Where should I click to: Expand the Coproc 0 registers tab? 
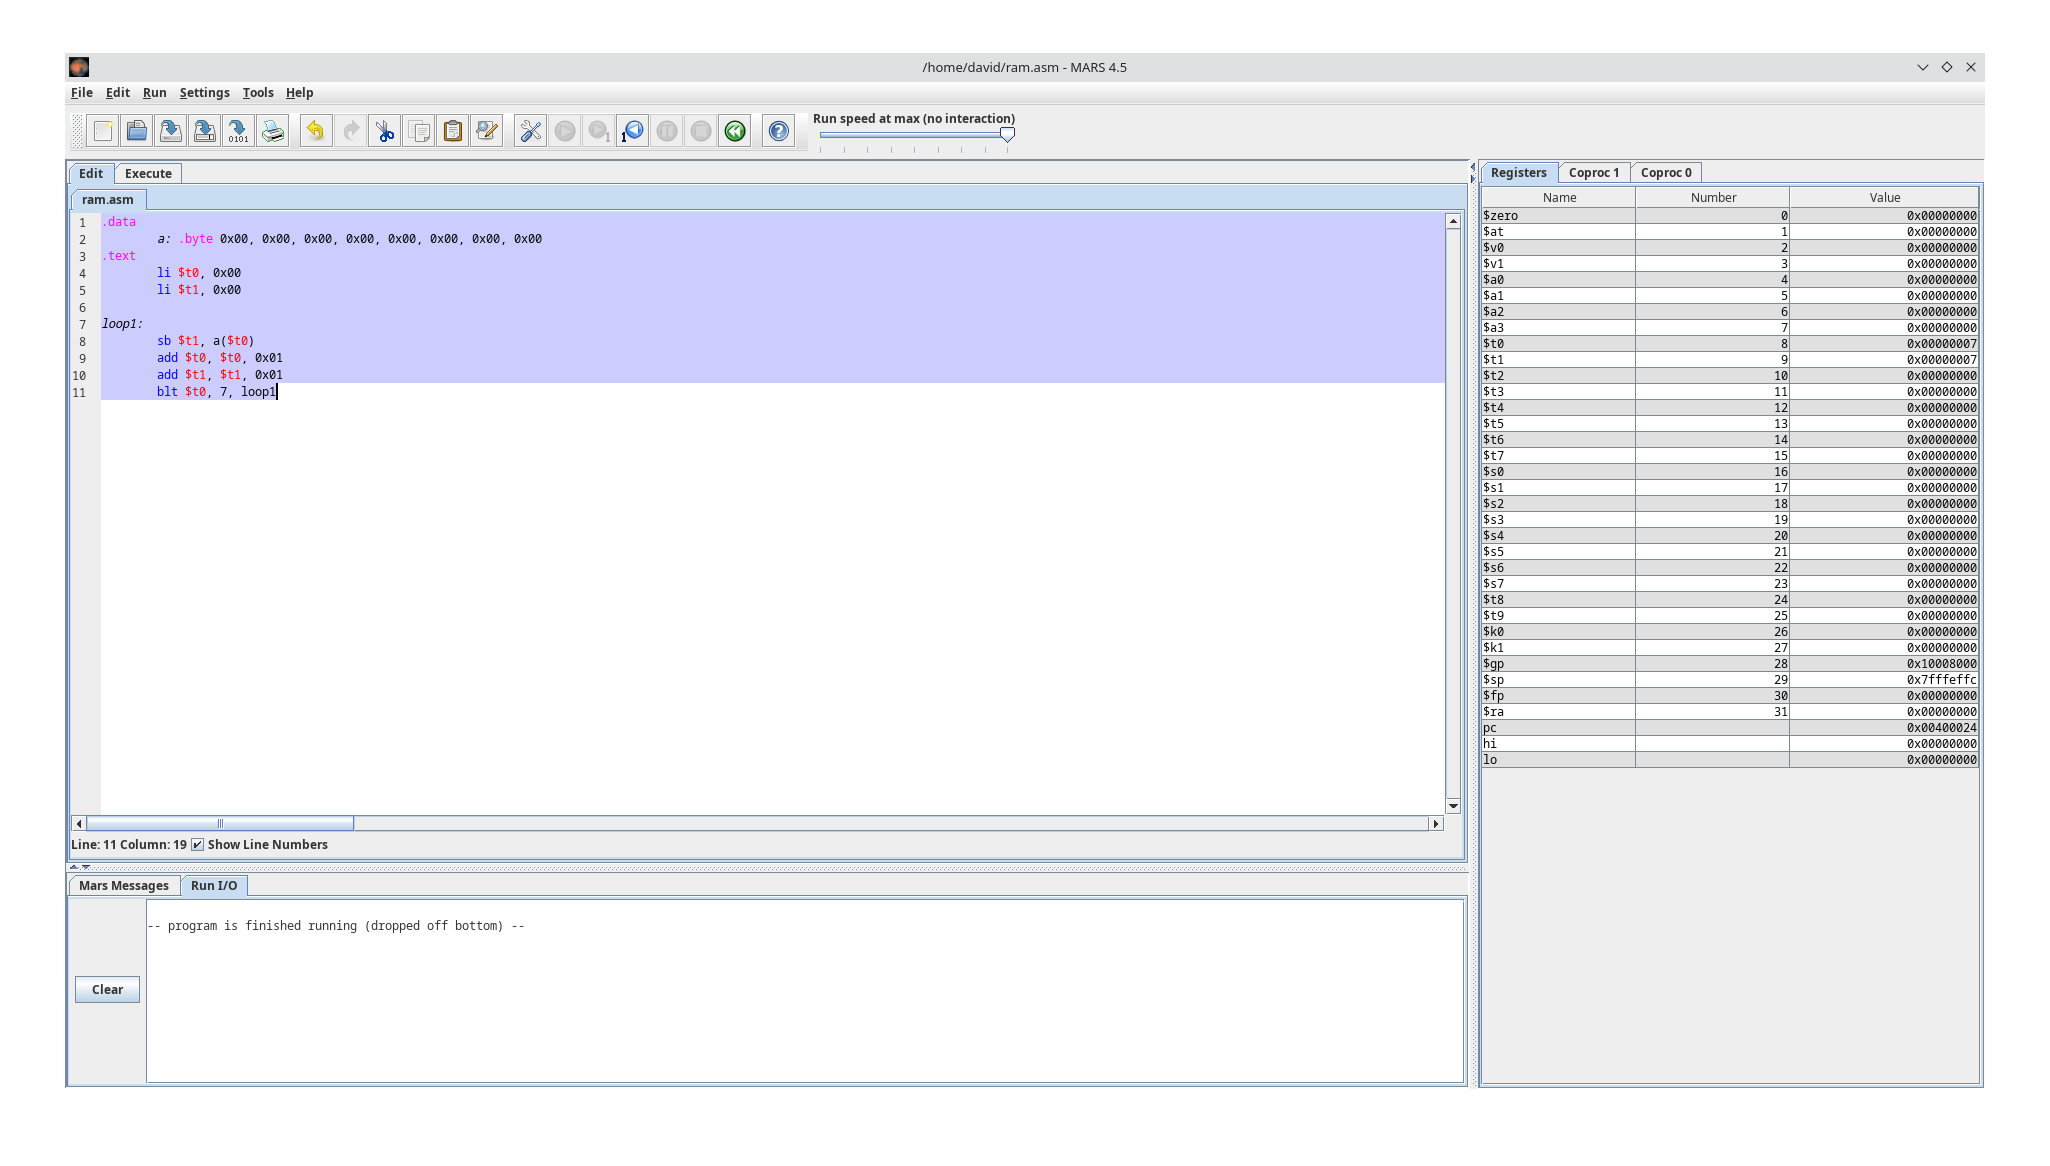pos(1667,172)
